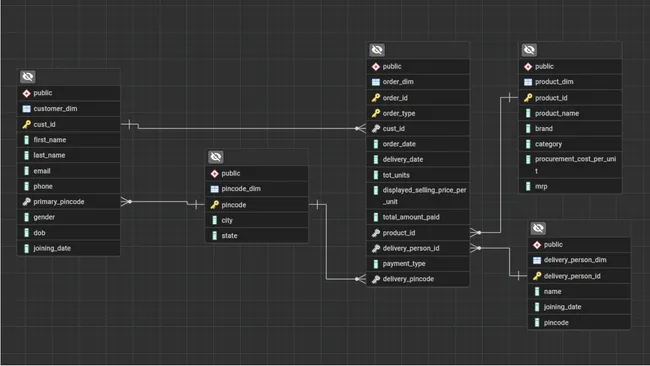Select the pincode_dim table name
This screenshot has width=650, height=366.
coord(241,189)
